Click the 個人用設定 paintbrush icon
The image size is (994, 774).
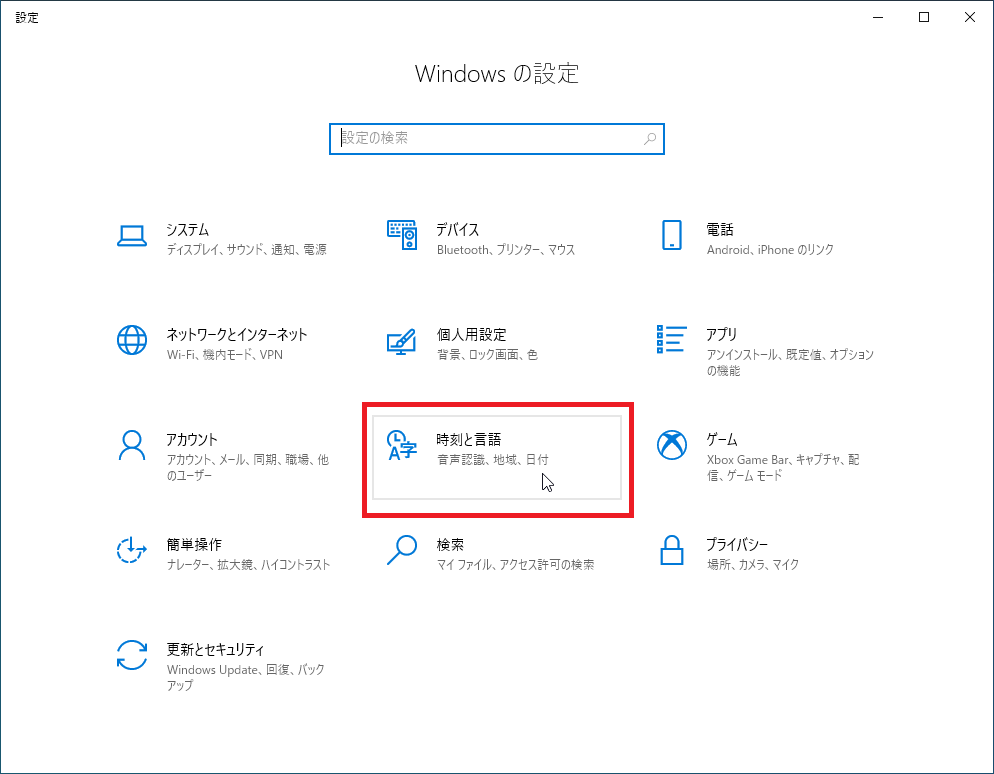(402, 341)
